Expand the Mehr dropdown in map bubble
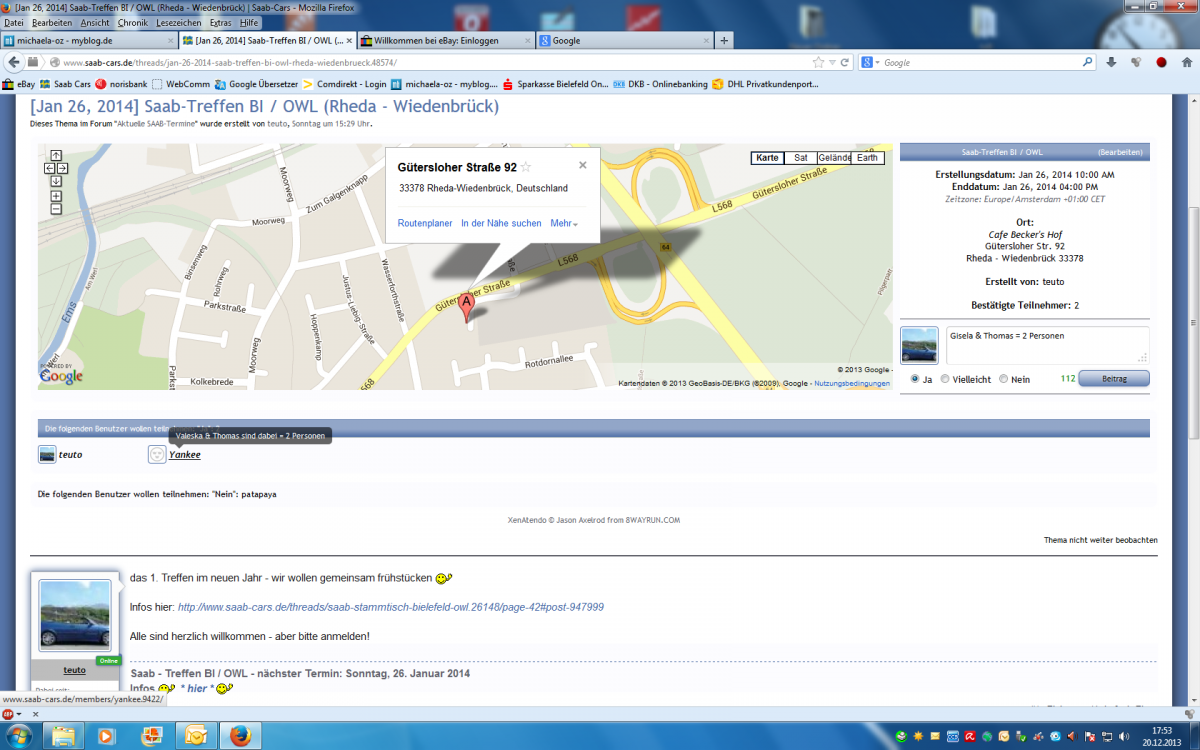 tap(564, 223)
